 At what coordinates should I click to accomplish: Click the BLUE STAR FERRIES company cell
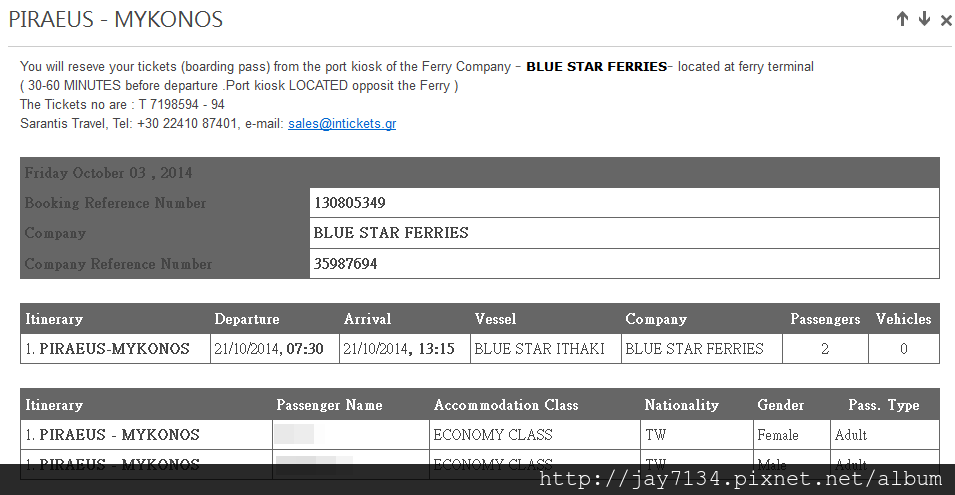[624, 233]
